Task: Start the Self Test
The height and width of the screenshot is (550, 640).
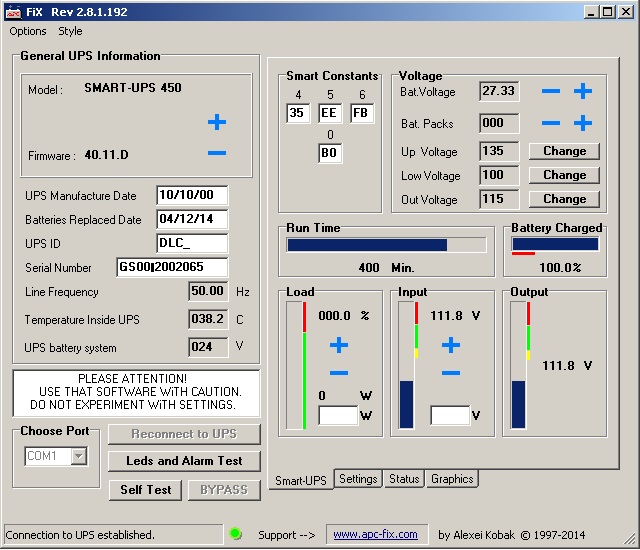Action: coord(146,489)
